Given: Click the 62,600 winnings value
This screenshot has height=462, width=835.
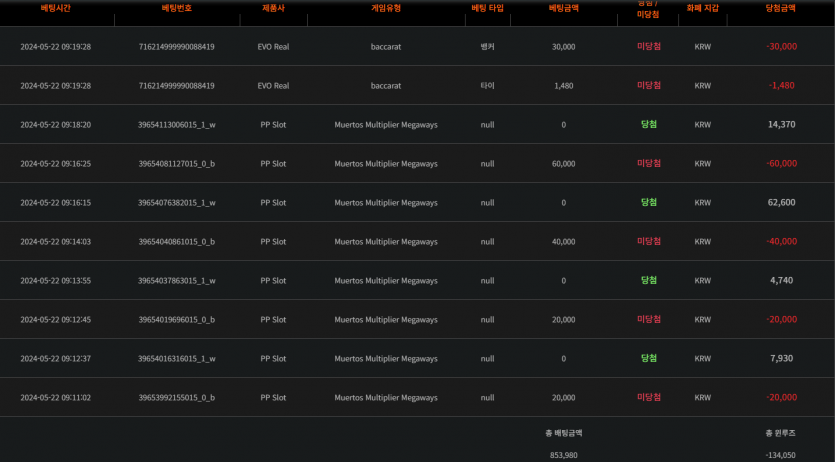Looking at the screenshot, I should click(x=781, y=202).
